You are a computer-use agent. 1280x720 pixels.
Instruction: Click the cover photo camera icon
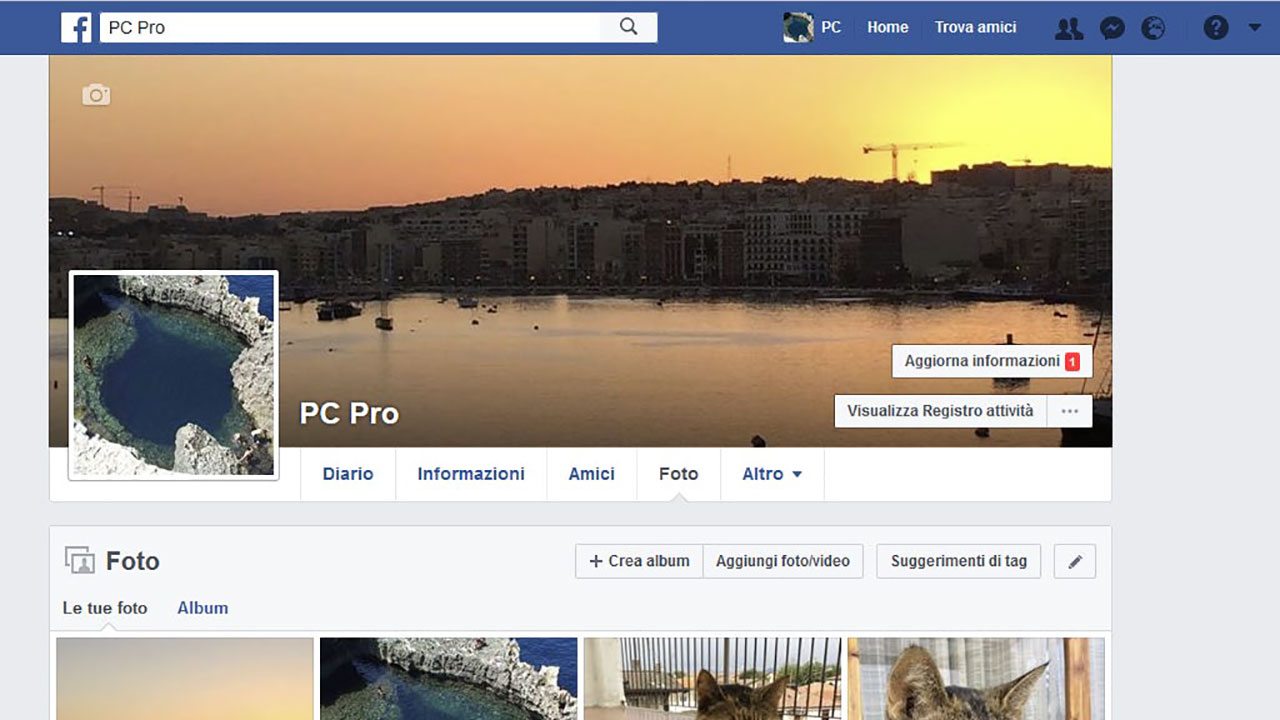[x=96, y=95]
